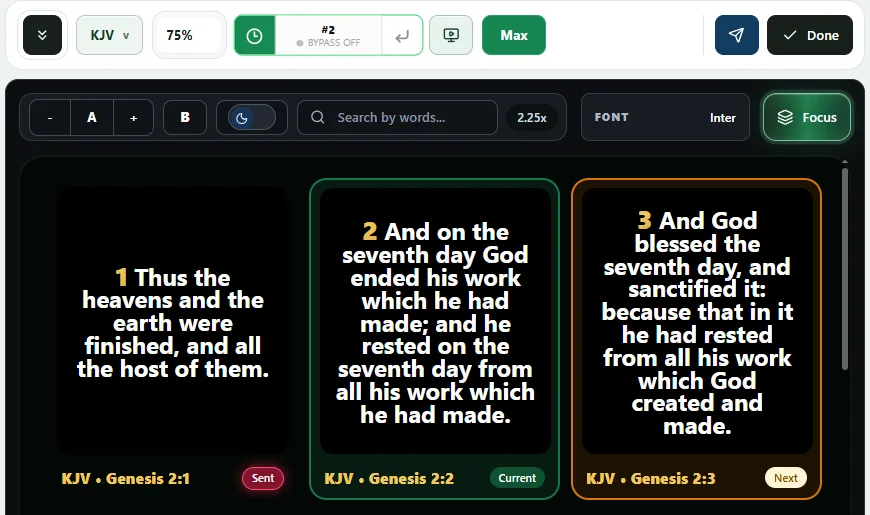This screenshot has width=870, height=515.
Task: Click the Search by words field
Action: coord(397,118)
